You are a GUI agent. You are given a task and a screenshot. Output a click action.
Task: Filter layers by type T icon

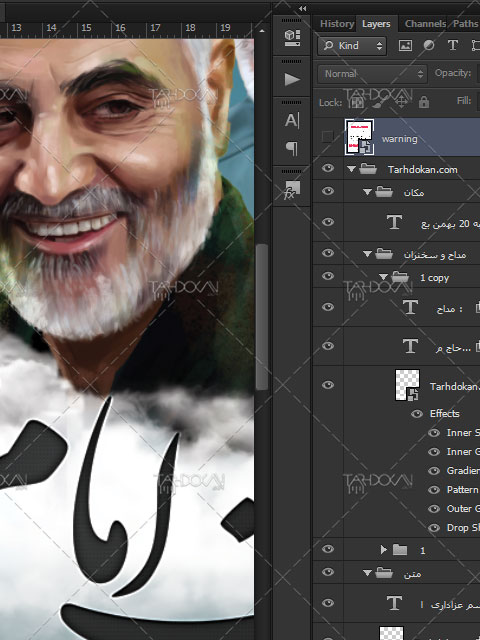[453, 45]
